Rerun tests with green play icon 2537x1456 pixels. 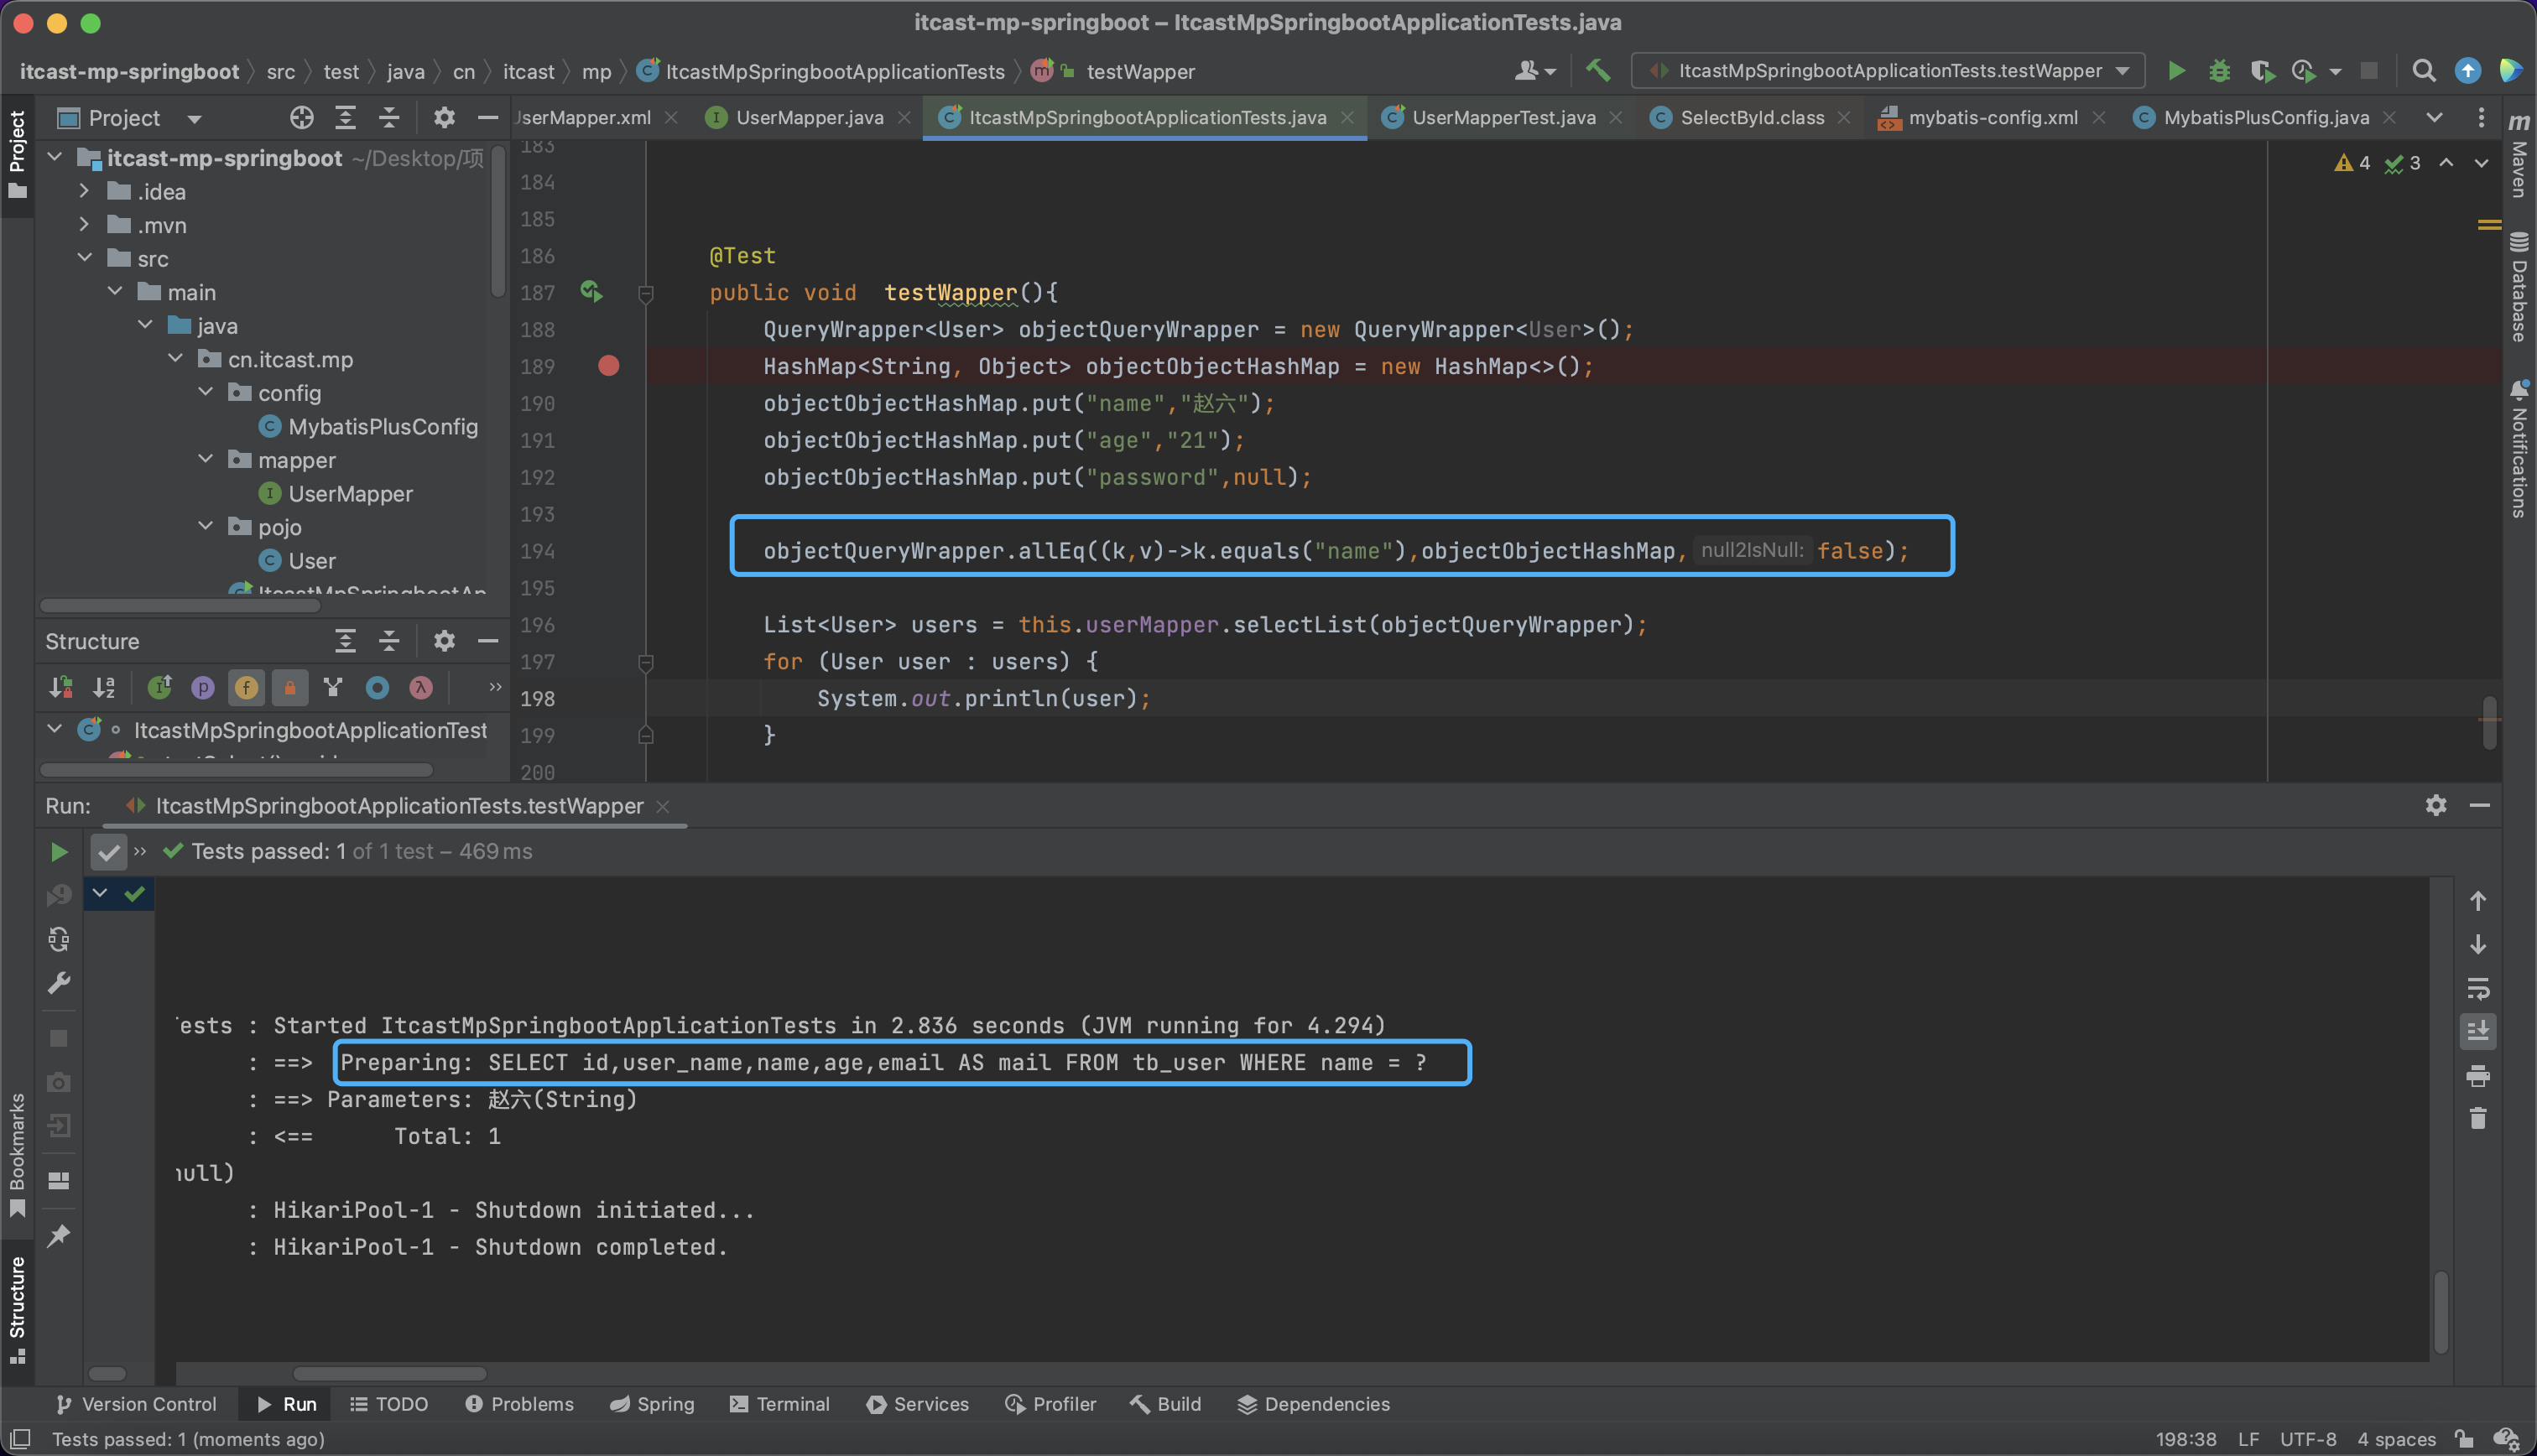pyautogui.click(x=59, y=851)
